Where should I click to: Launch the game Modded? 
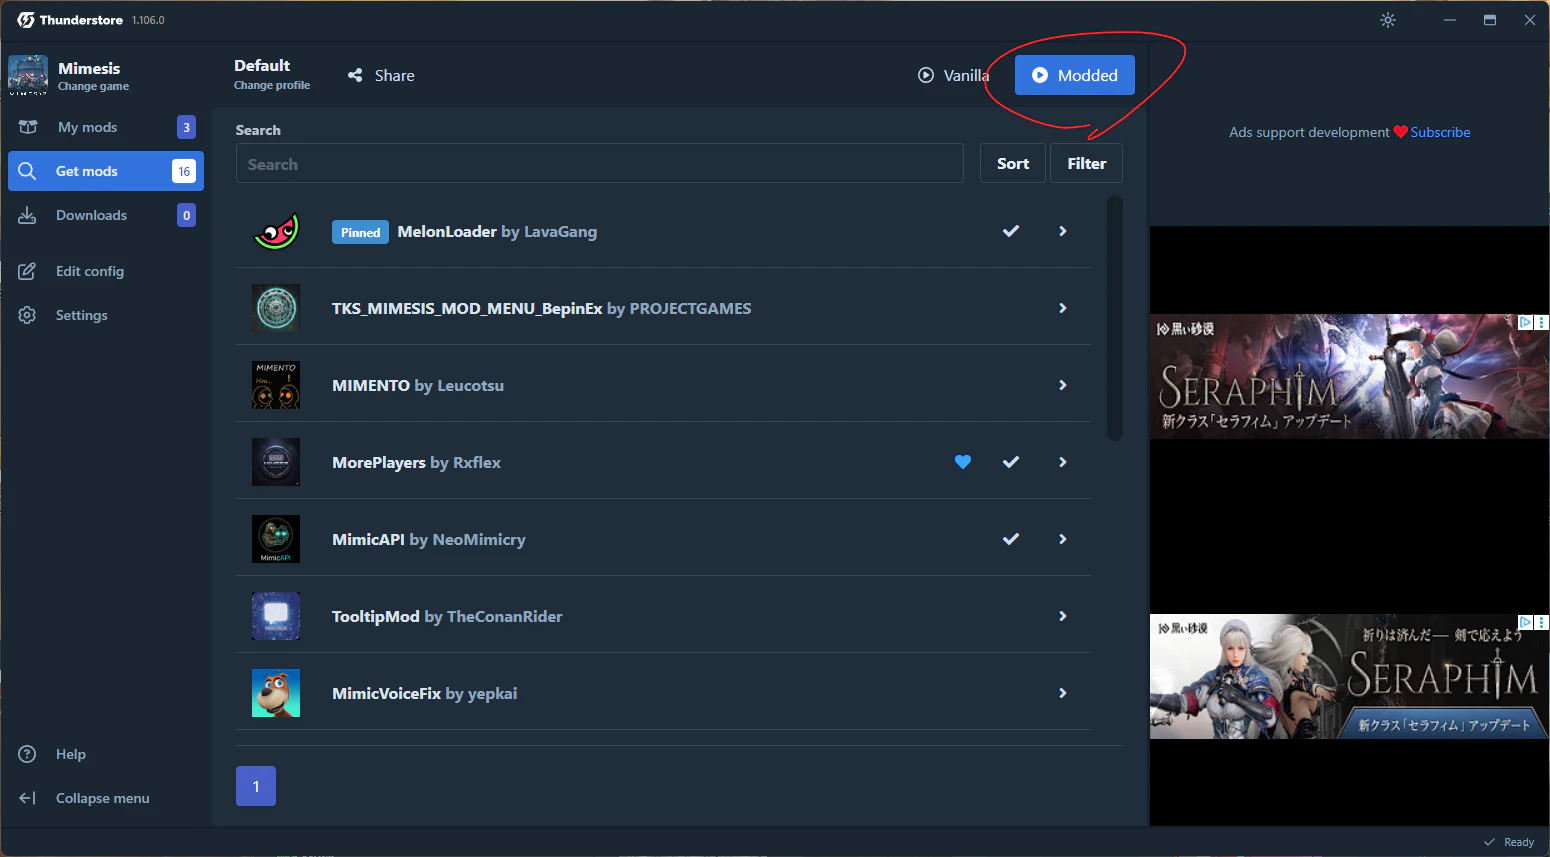1075,75
